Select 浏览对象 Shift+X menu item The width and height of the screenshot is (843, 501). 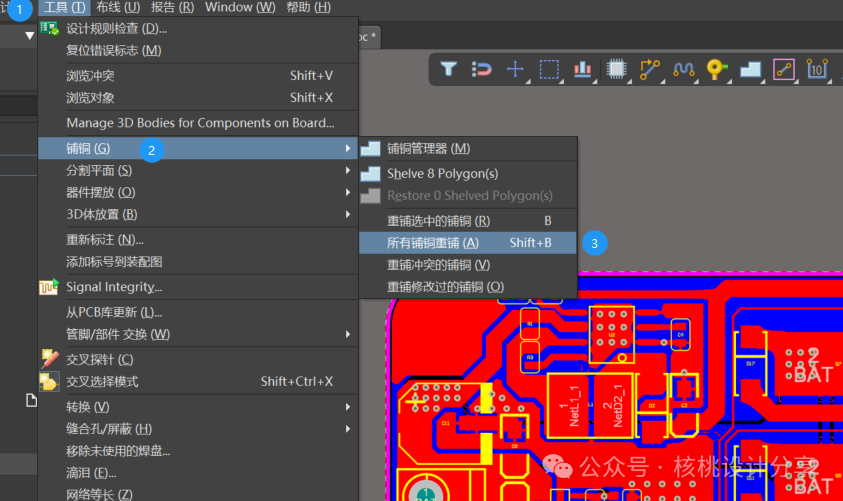pos(198,98)
